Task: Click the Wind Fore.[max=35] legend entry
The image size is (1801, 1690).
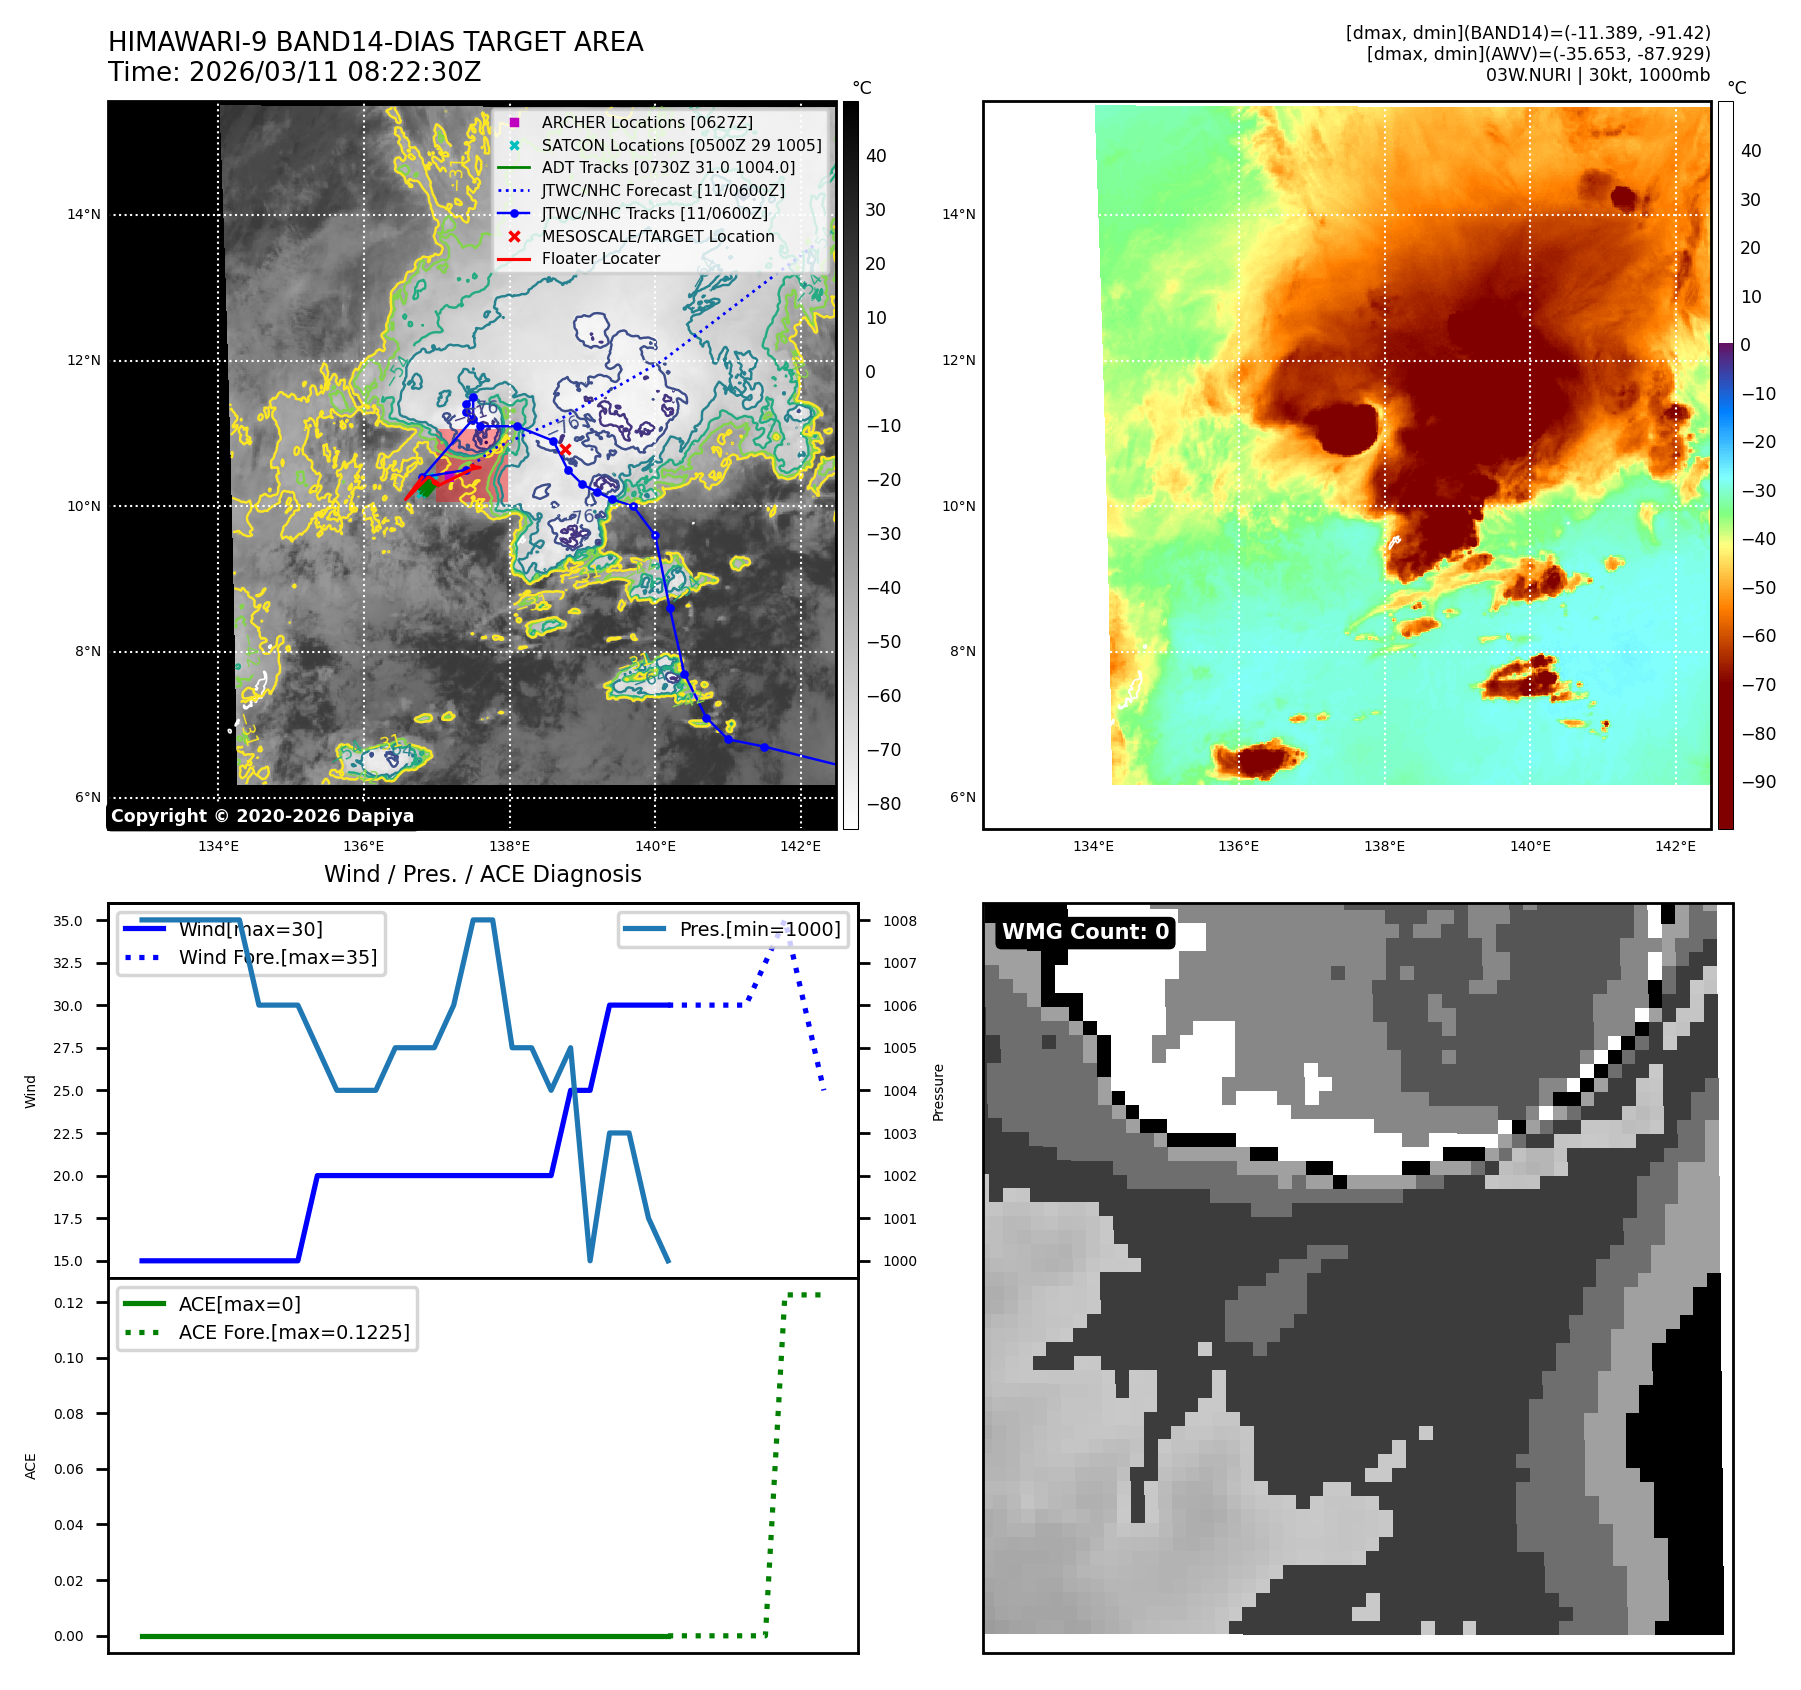Action: click(x=277, y=957)
